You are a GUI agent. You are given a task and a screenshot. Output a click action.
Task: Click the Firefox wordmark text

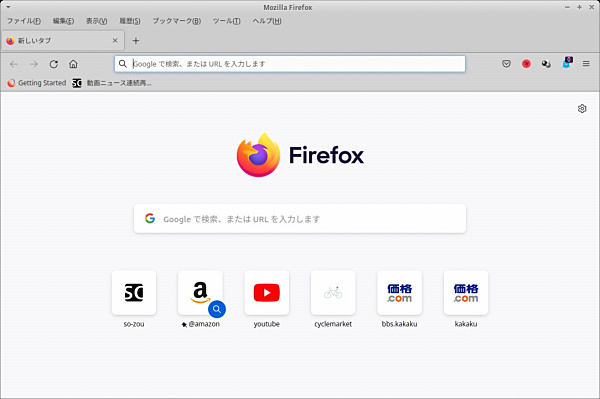click(326, 155)
